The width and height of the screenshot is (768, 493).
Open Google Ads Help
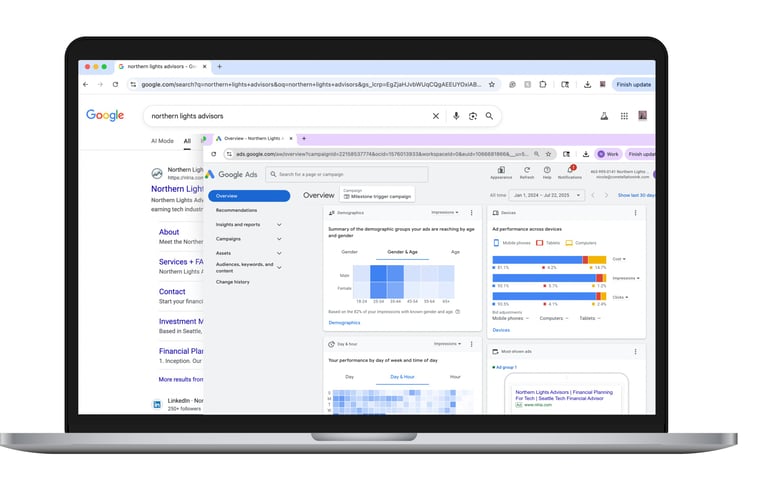[x=547, y=172]
